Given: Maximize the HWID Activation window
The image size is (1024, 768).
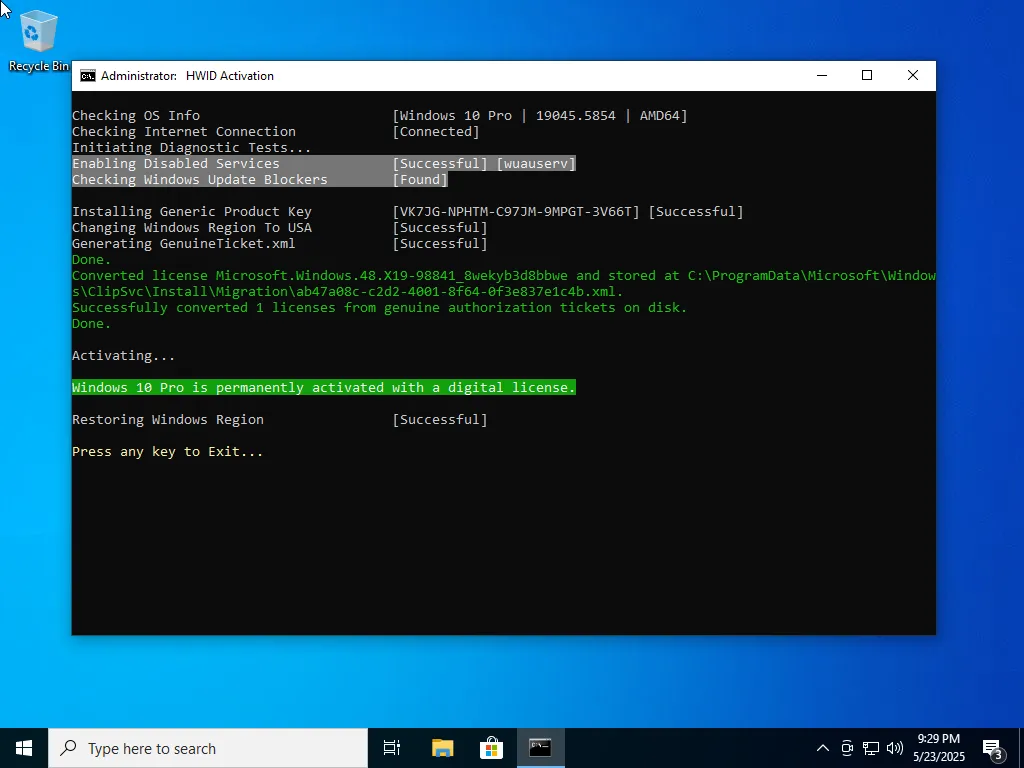Looking at the screenshot, I should pyautogui.click(x=867, y=76).
